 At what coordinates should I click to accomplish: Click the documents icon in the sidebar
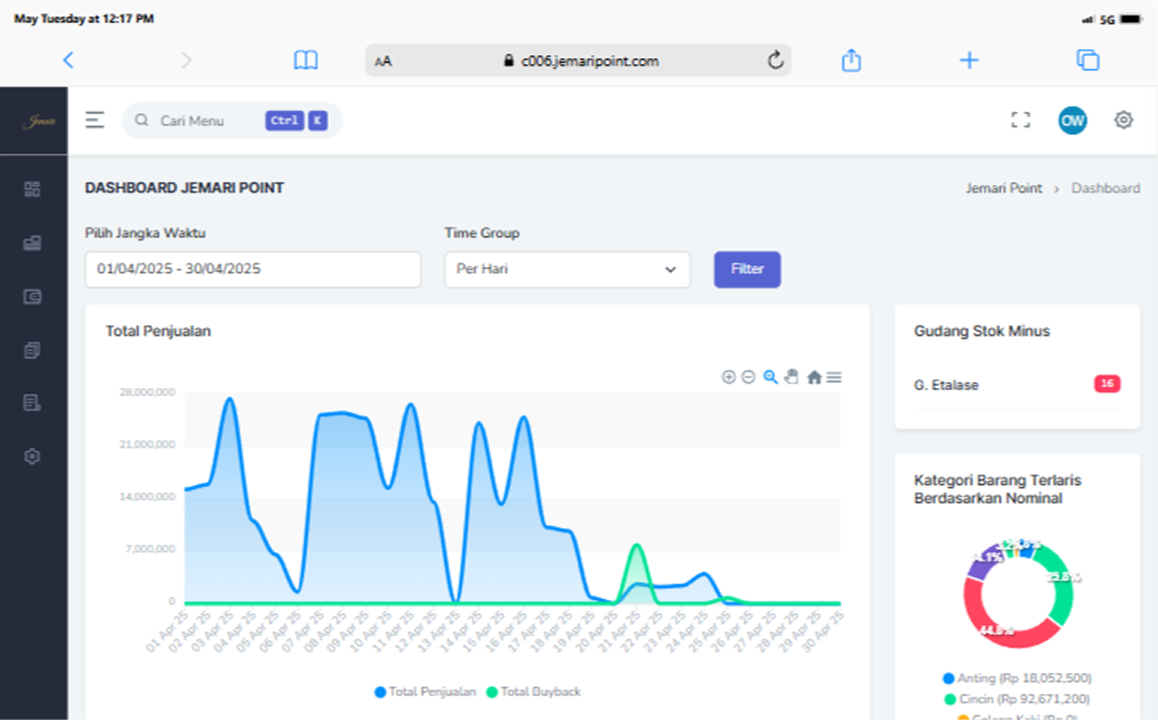pos(32,349)
